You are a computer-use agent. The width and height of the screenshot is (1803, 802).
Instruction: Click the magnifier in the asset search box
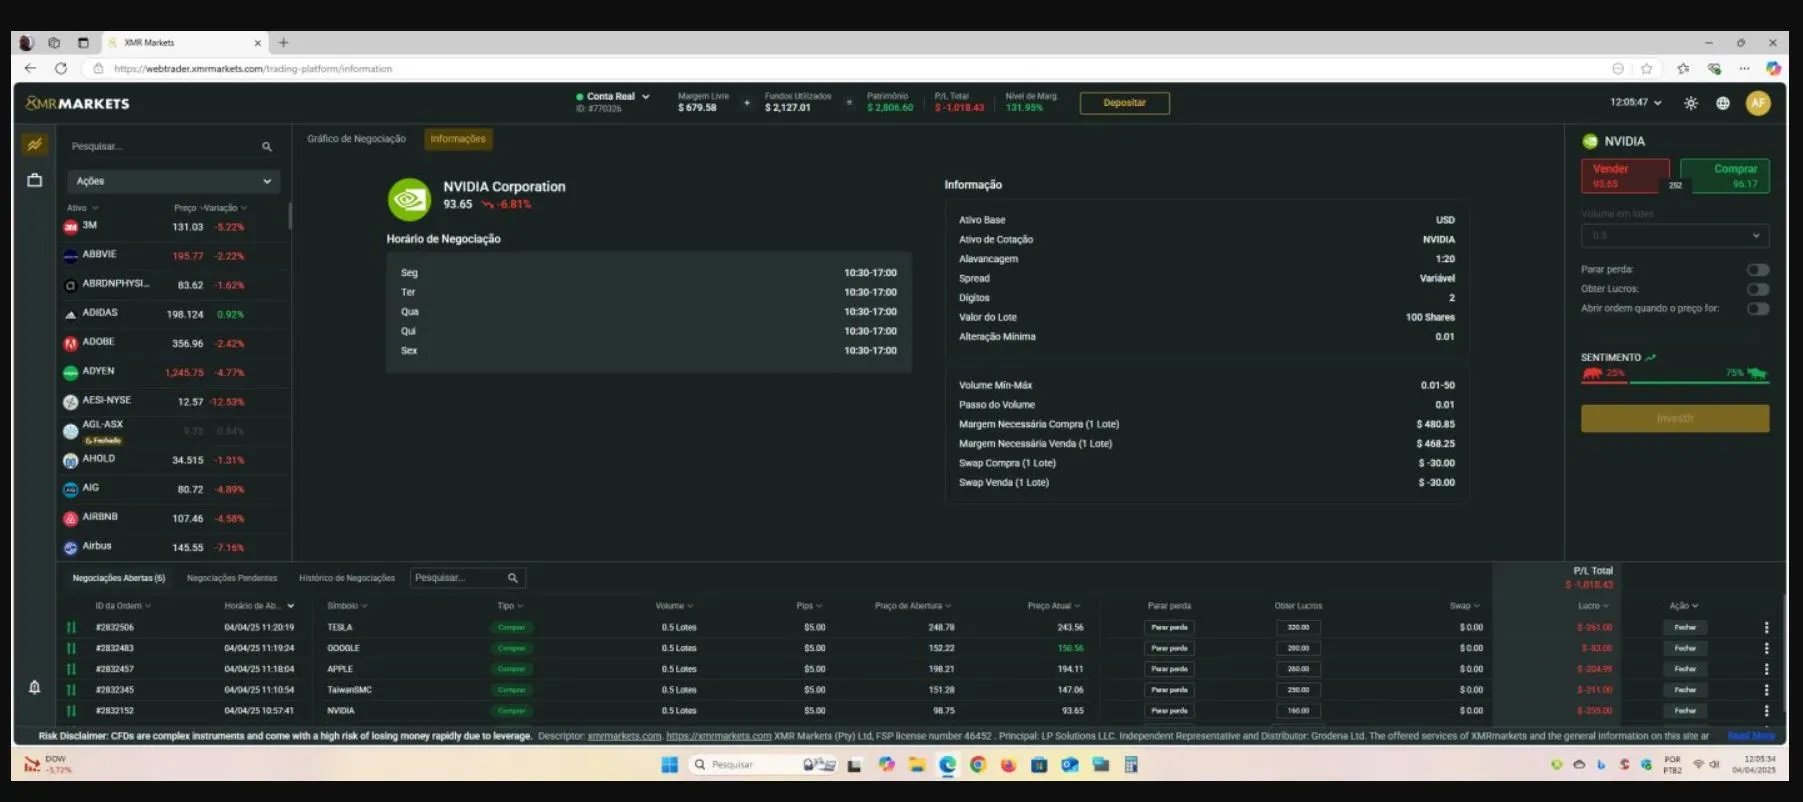[267, 147]
